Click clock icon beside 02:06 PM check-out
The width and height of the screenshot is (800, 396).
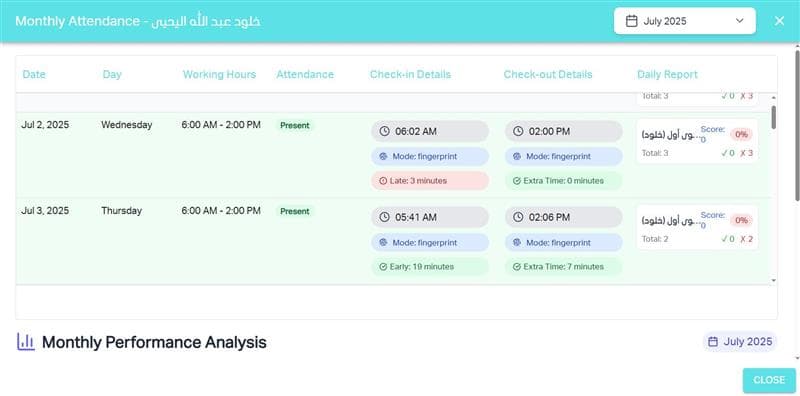pos(518,217)
